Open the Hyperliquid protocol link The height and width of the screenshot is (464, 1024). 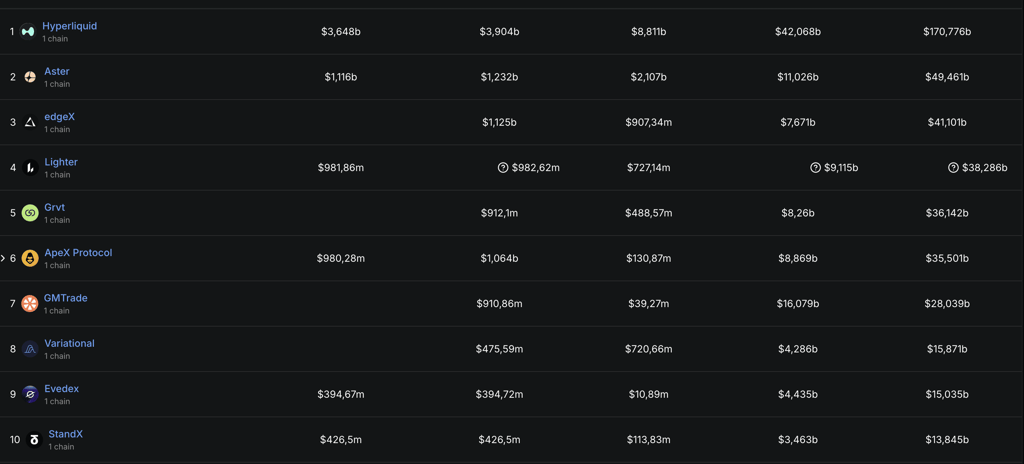(70, 26)
